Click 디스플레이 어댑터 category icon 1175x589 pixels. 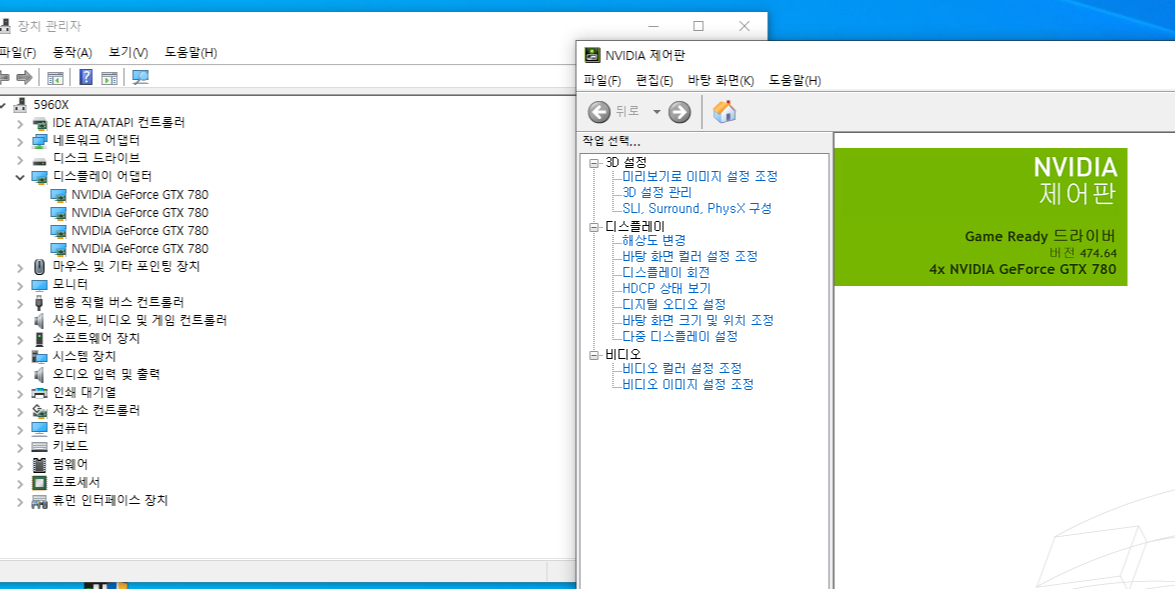(x=40, y=177)
